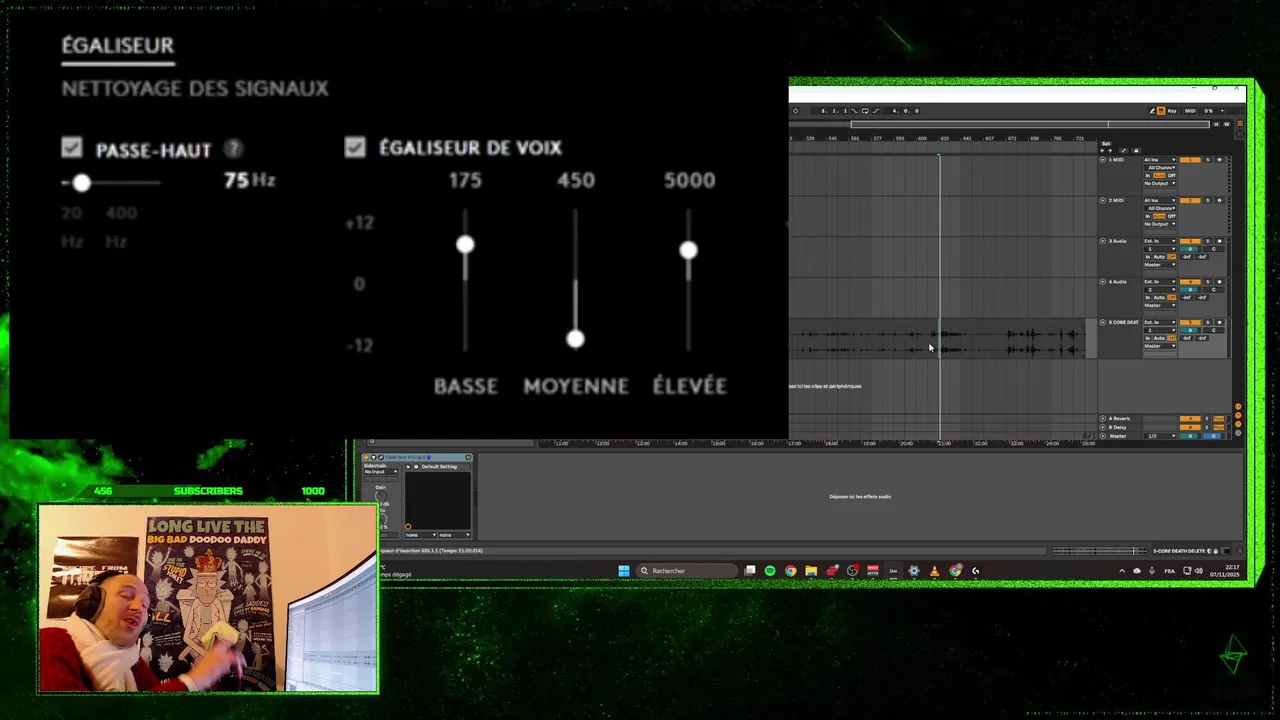This screenshot has width=1280, height=720.
Task: Open the first Chrome icon on the taskbar
Action: click(790, 571)
